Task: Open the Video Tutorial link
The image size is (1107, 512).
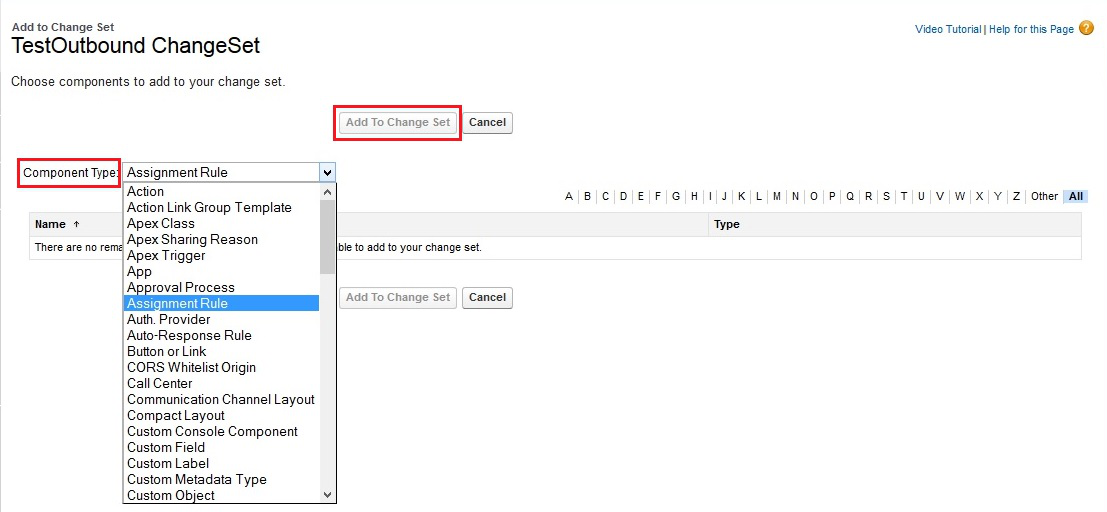Action: tap(947, 29)
